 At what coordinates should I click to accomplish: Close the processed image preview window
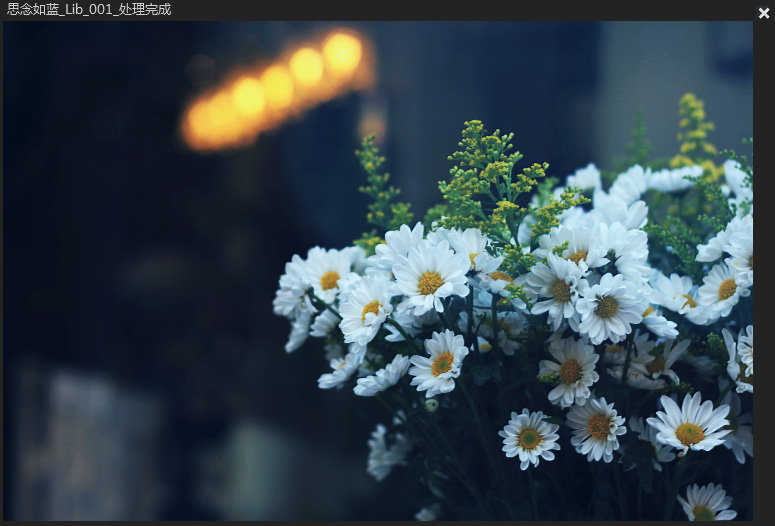[x=764, y=13]
